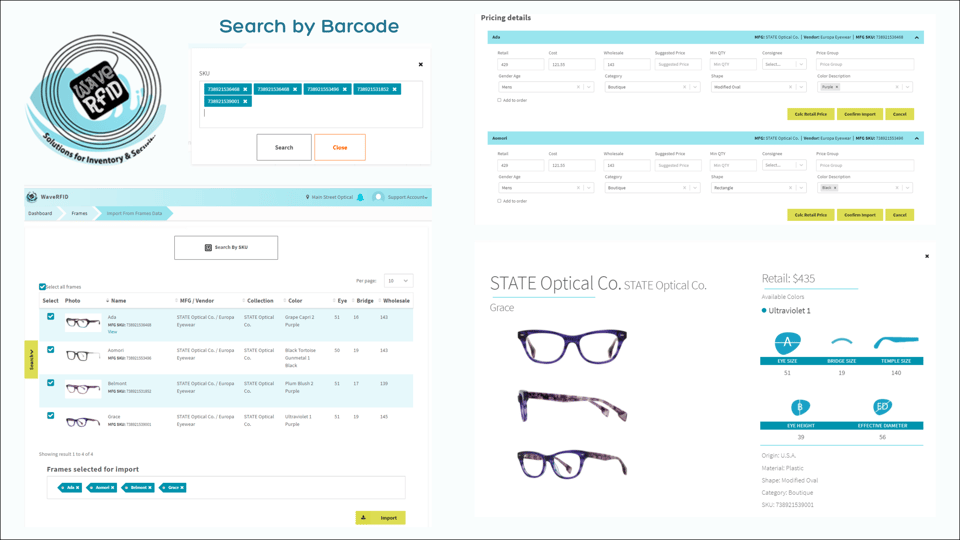Viewport: 960px width, 540px height.
Task: Uncheck the Grace frame row checkbox
Action: 51,416
